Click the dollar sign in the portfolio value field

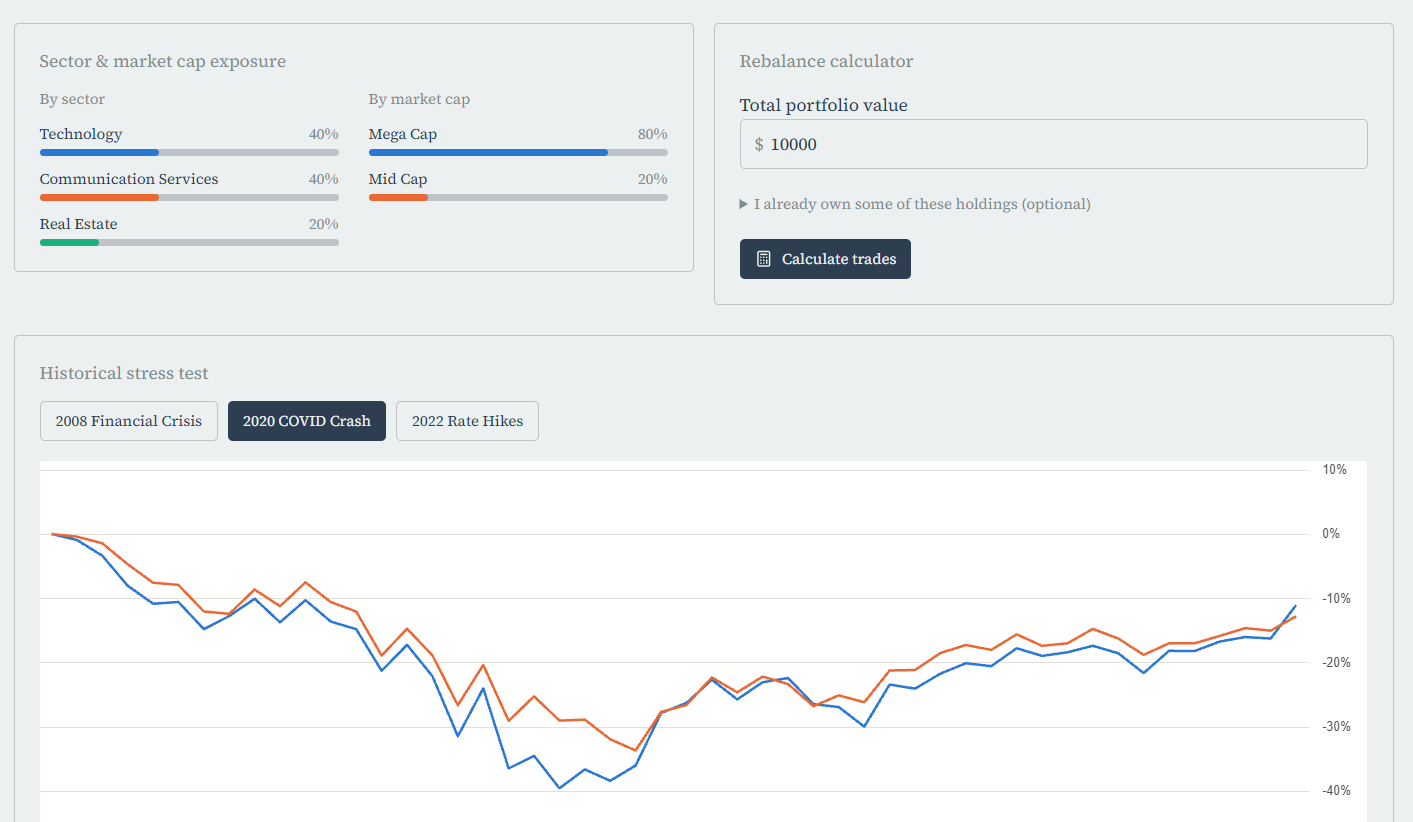[x=759, y=144]
